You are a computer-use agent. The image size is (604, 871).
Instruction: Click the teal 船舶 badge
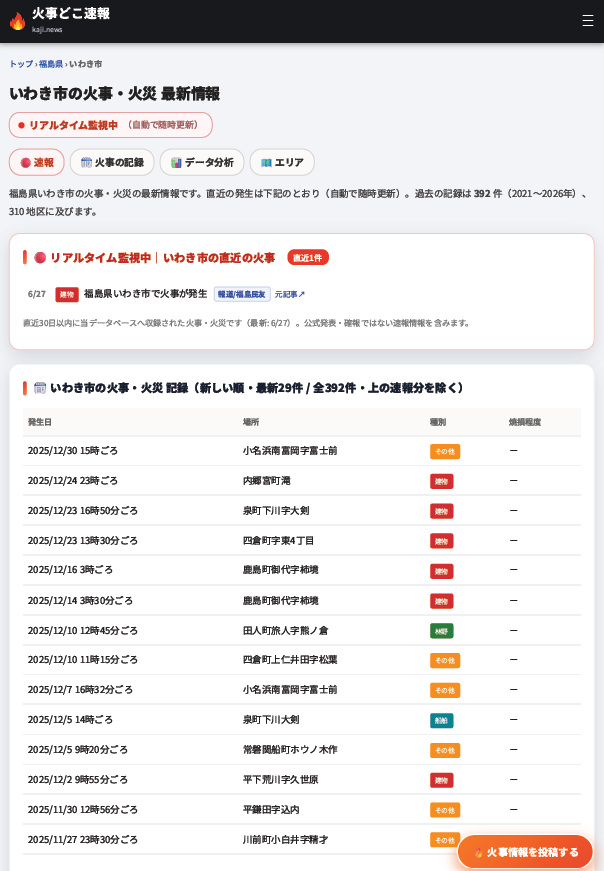coord(441,720)
